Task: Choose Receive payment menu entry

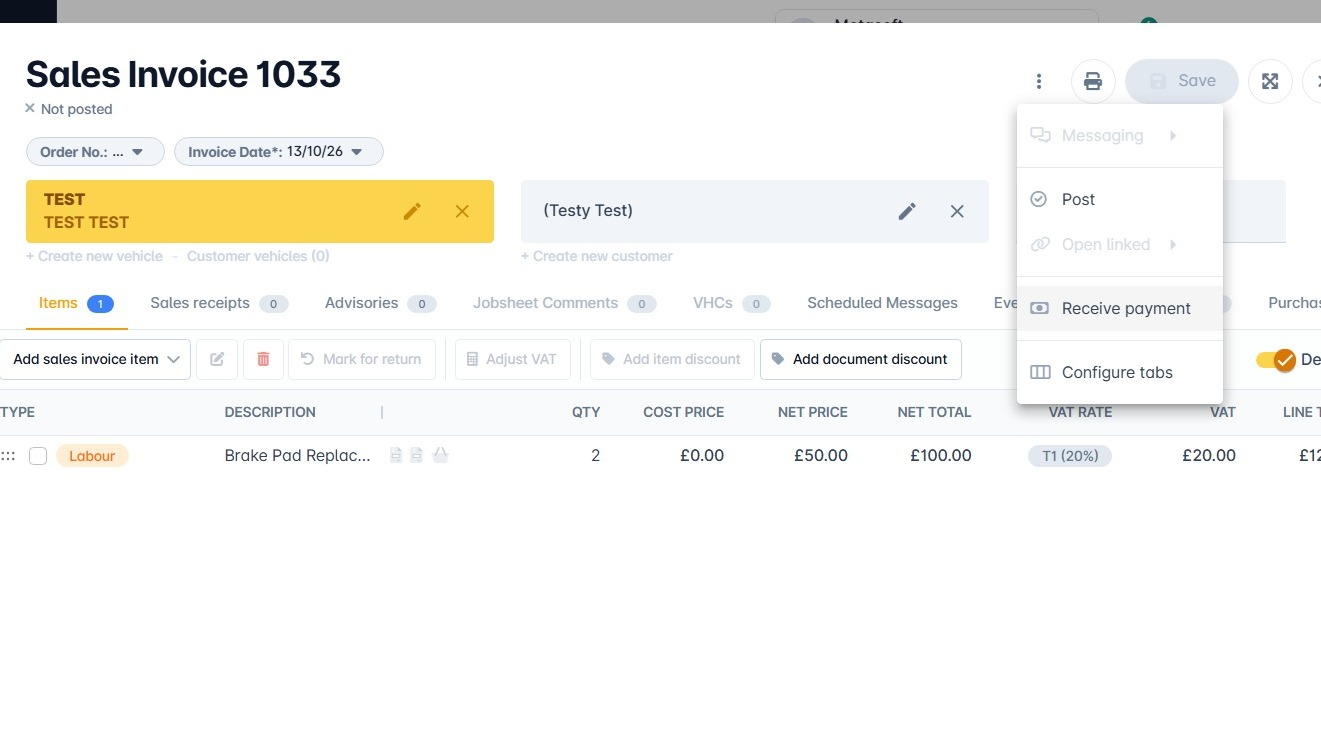Action: (x=1119, y=308)
